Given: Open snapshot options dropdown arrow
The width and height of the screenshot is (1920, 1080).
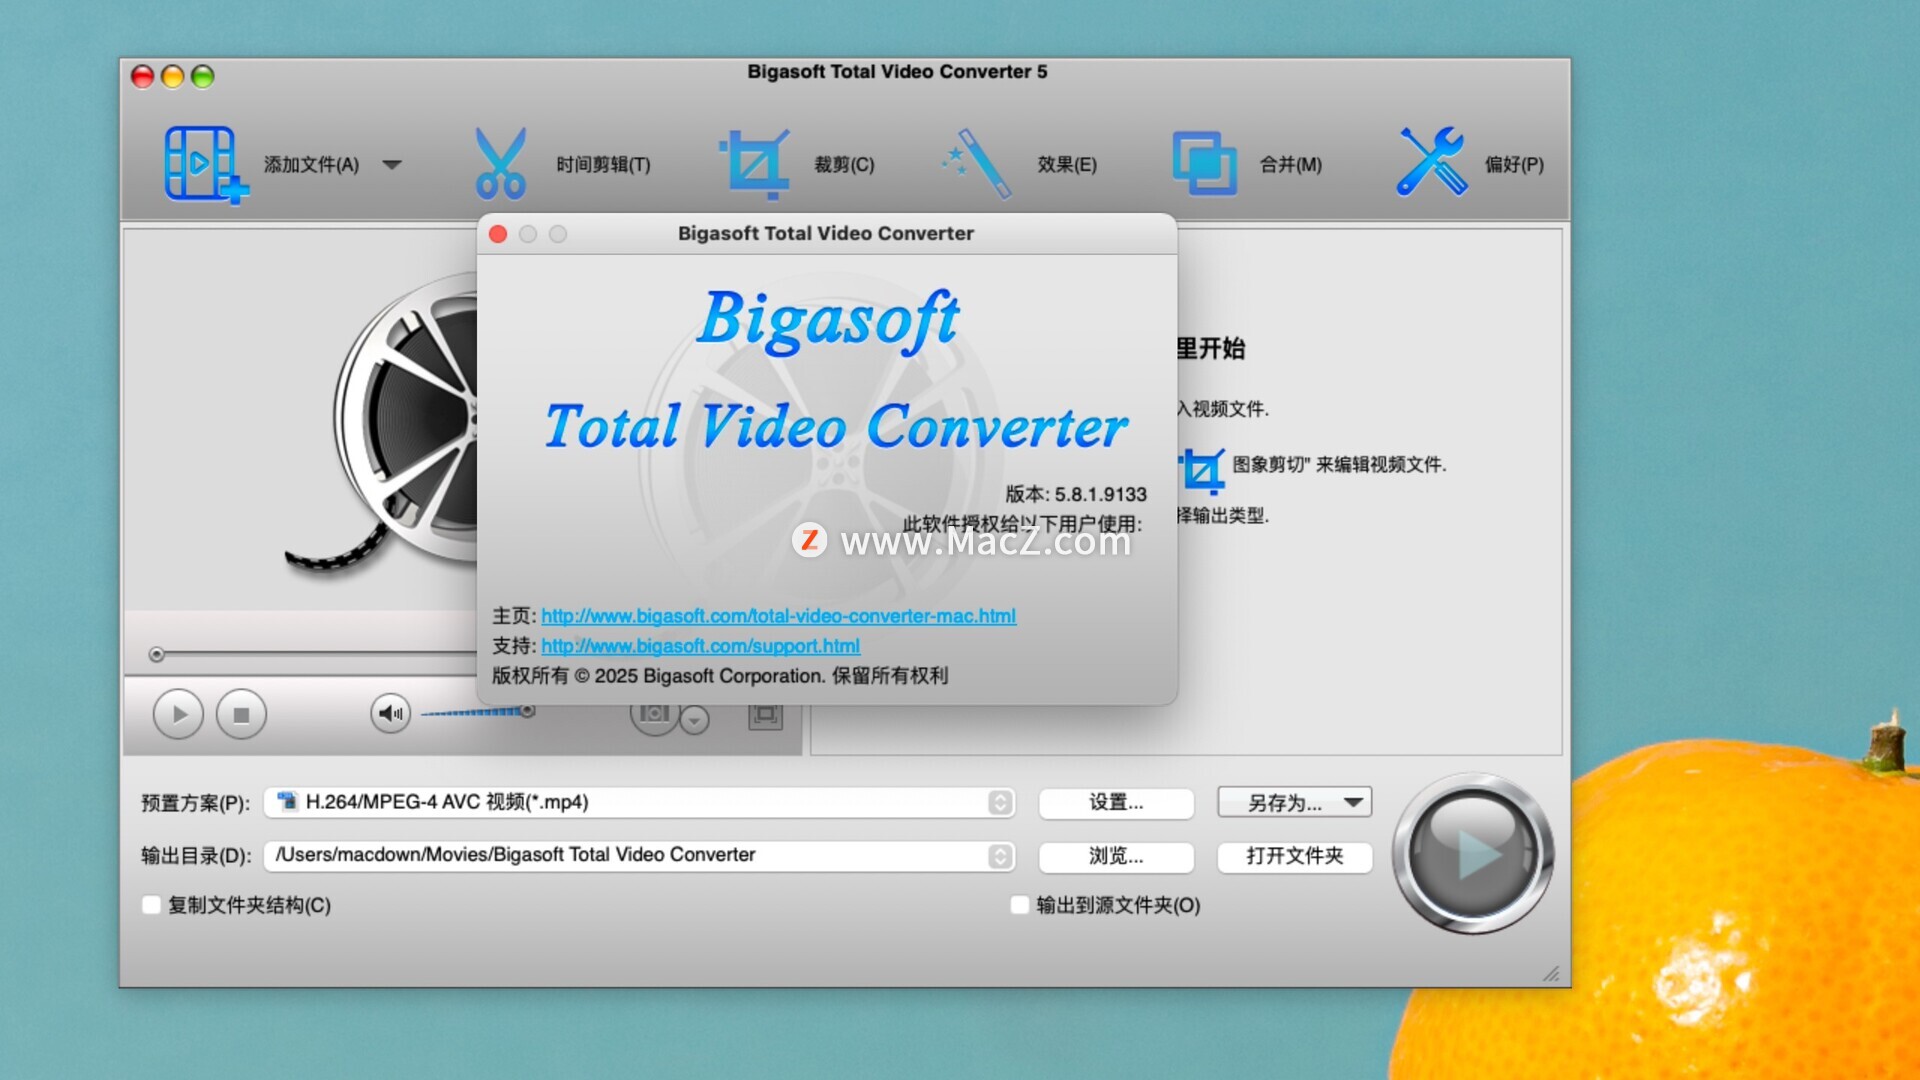Looking at the screenshot, I should click(695, 719).
